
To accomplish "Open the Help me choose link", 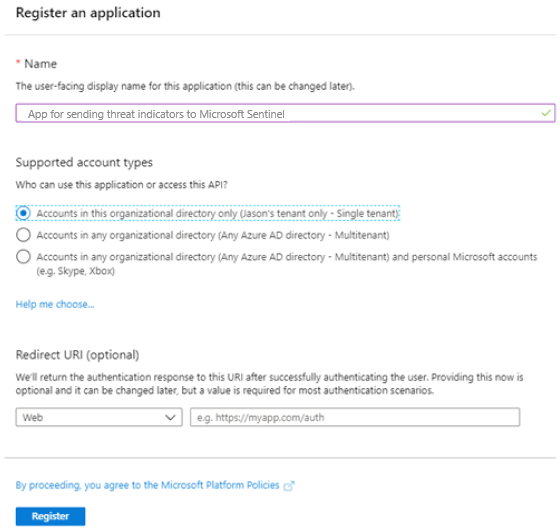I will 55,304.
